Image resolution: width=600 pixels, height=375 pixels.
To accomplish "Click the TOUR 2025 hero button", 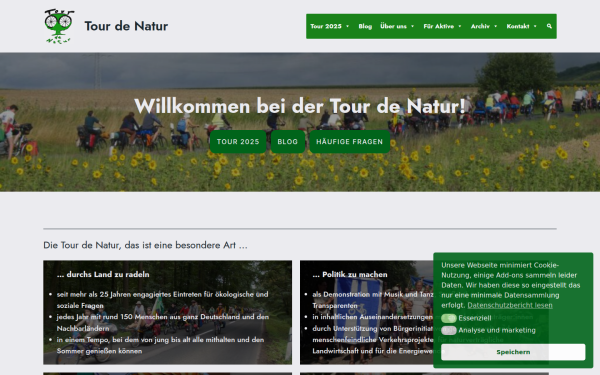I will (x=238, y=142).
